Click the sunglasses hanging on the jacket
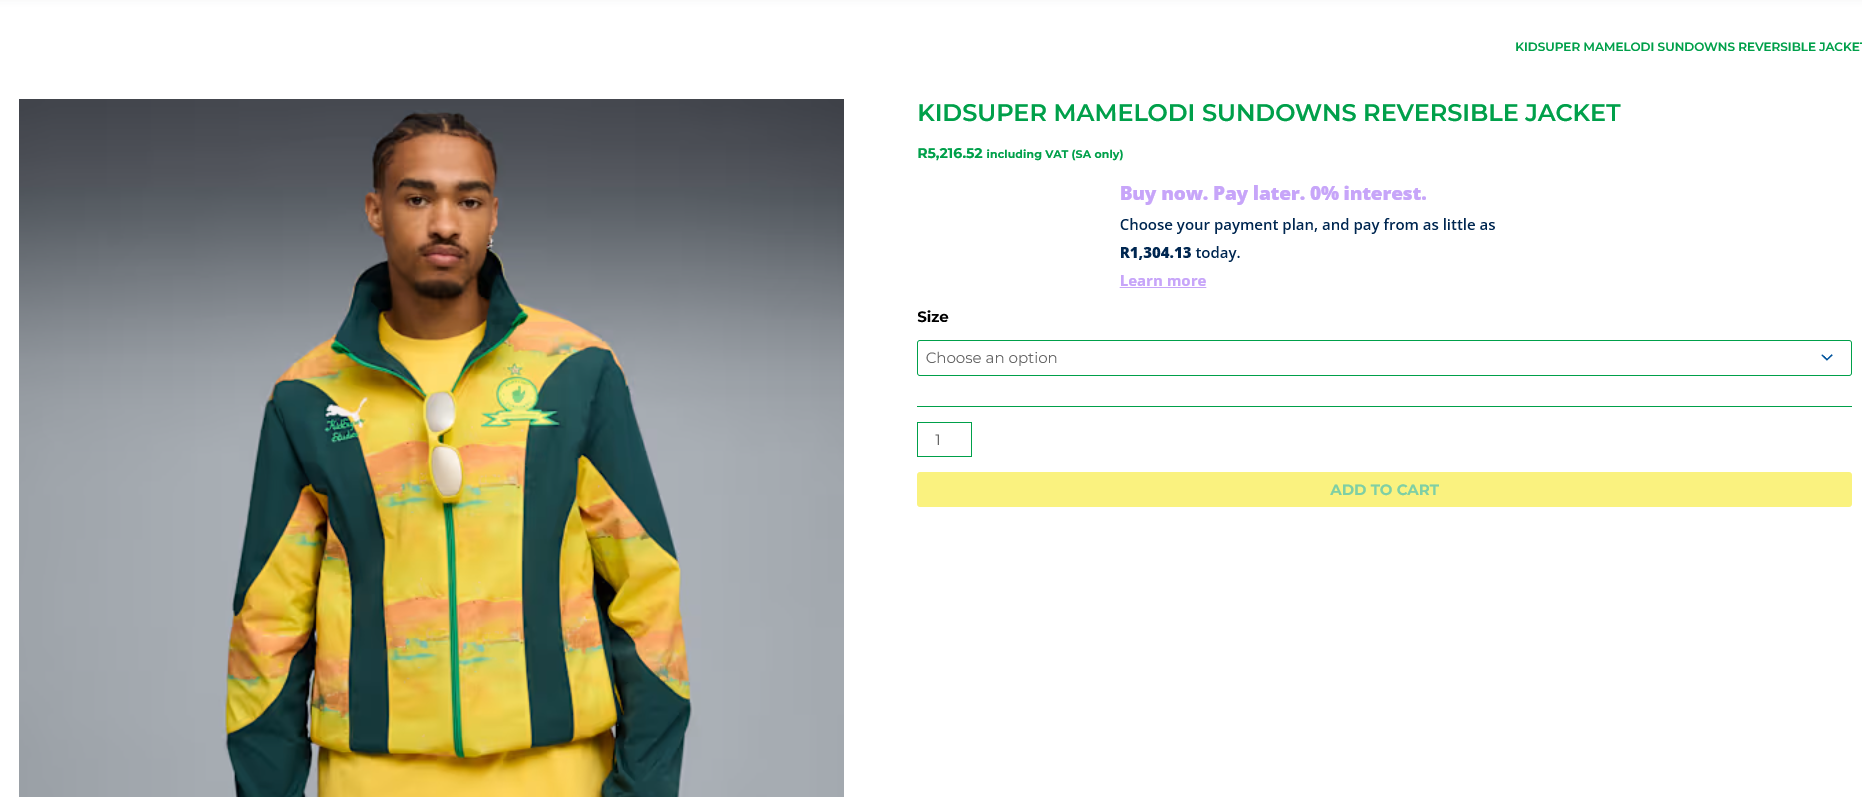Image resolution: width=1862 pixels, height=797 pixels. click(x=442, y=443)
